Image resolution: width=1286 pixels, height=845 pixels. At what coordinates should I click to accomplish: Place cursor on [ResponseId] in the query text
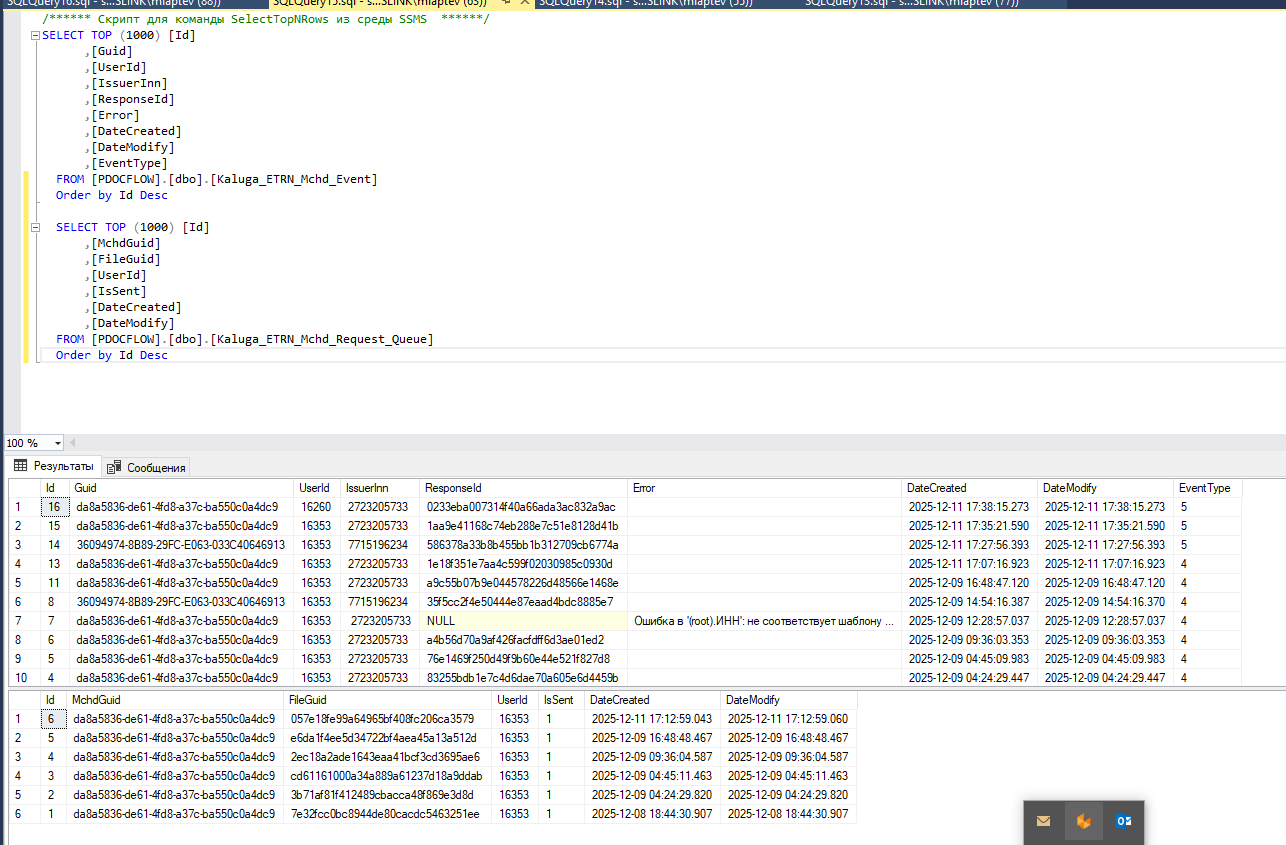coord(133,99)
